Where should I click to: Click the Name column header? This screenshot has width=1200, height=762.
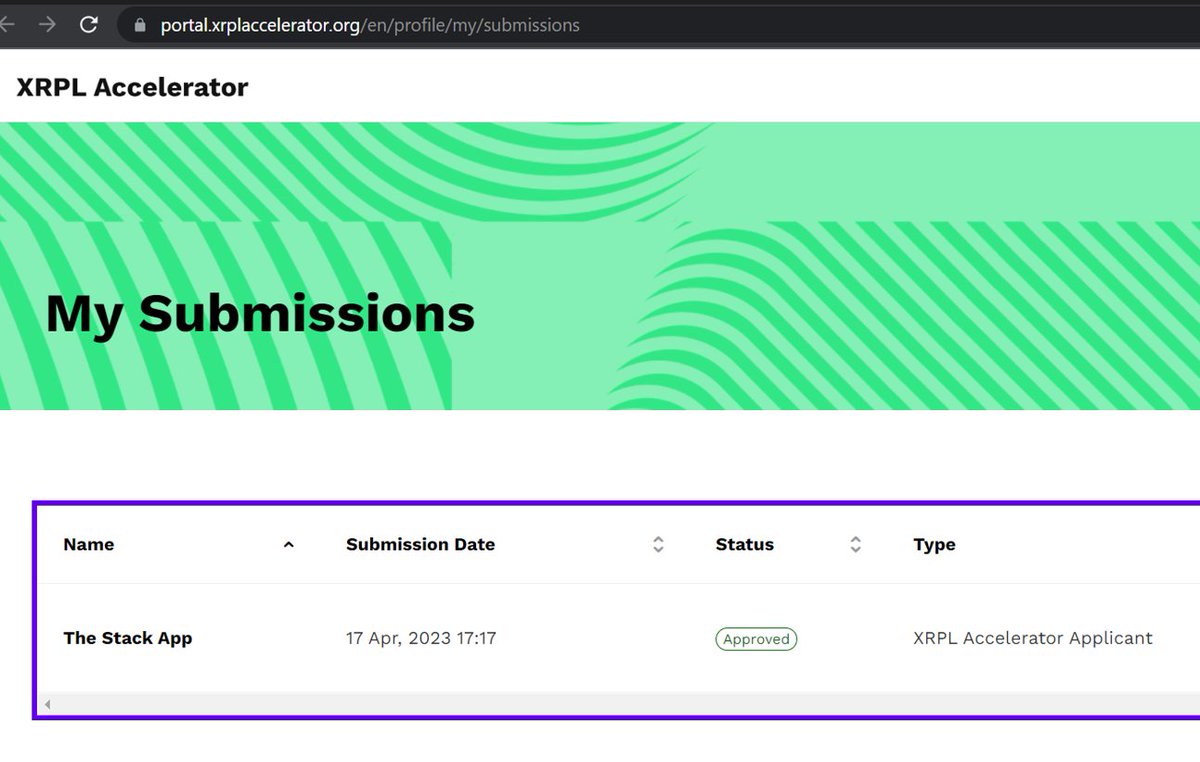89,545
